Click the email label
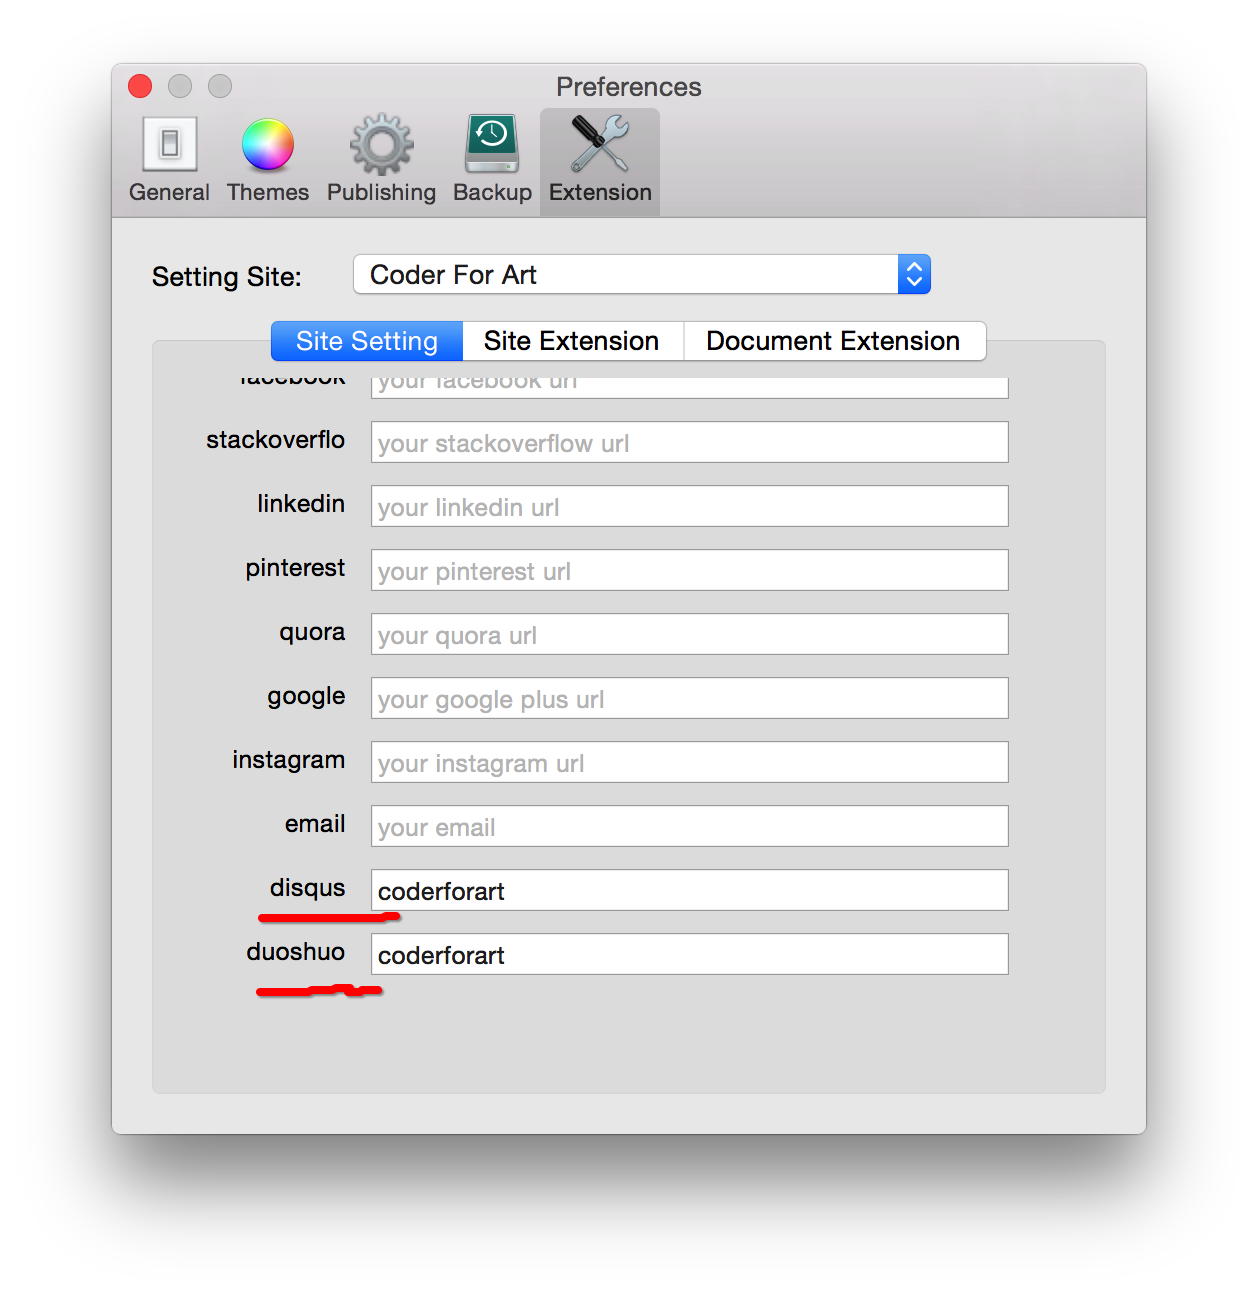This screenshot has width=1258, height=1294. [315, 824]
